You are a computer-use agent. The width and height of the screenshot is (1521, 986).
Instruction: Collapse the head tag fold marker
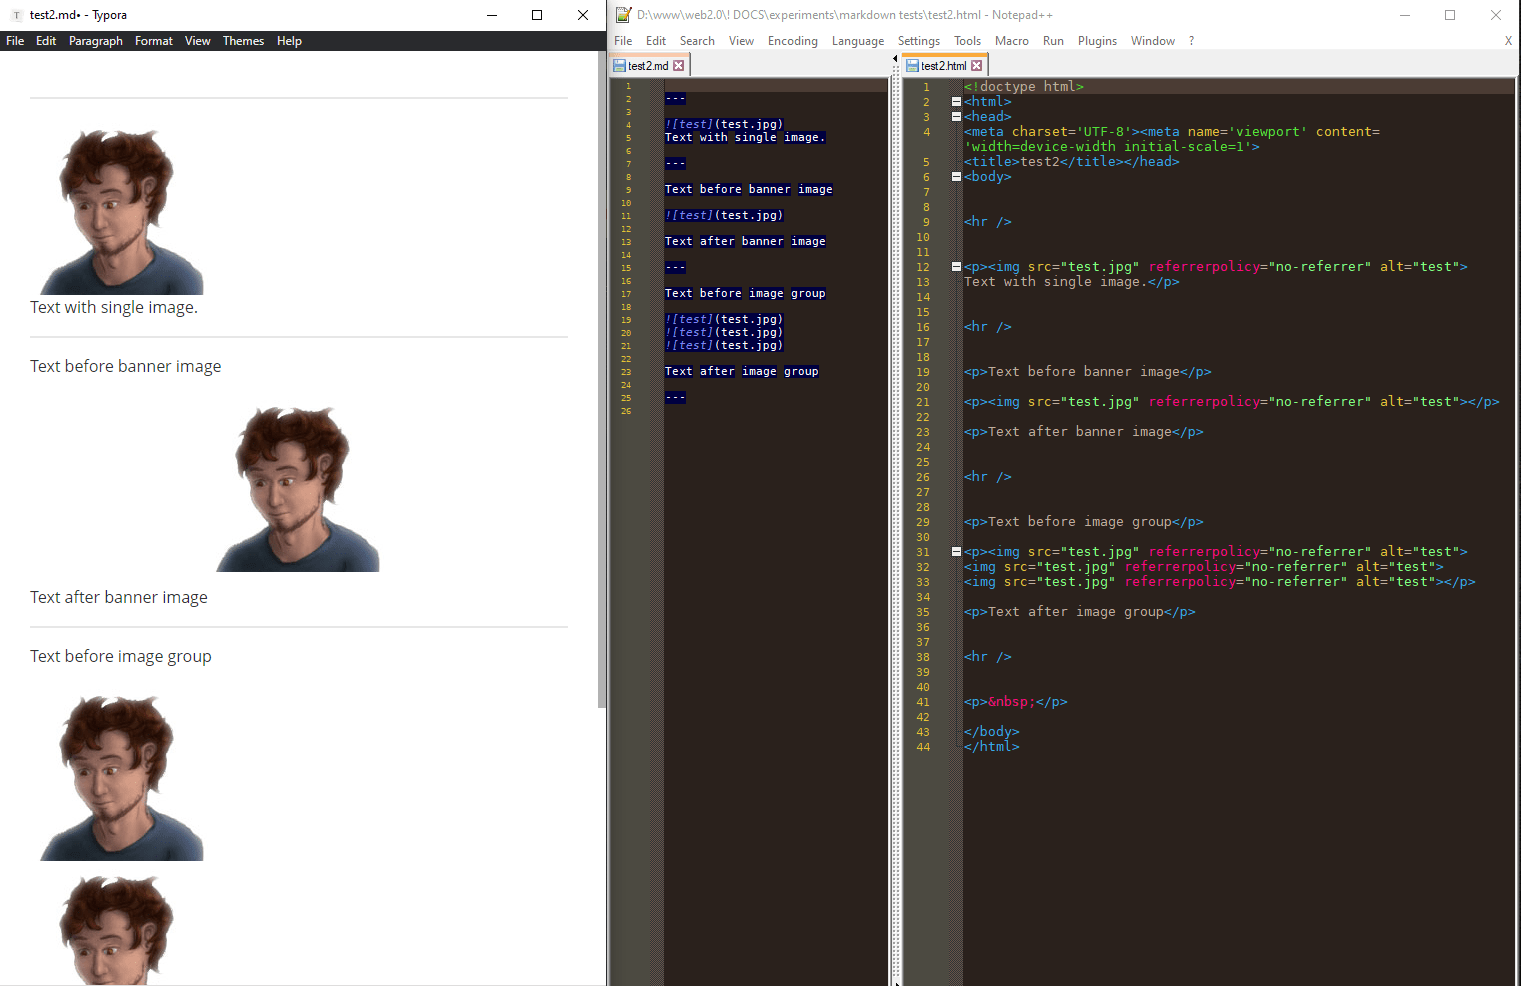click(956, 117)
